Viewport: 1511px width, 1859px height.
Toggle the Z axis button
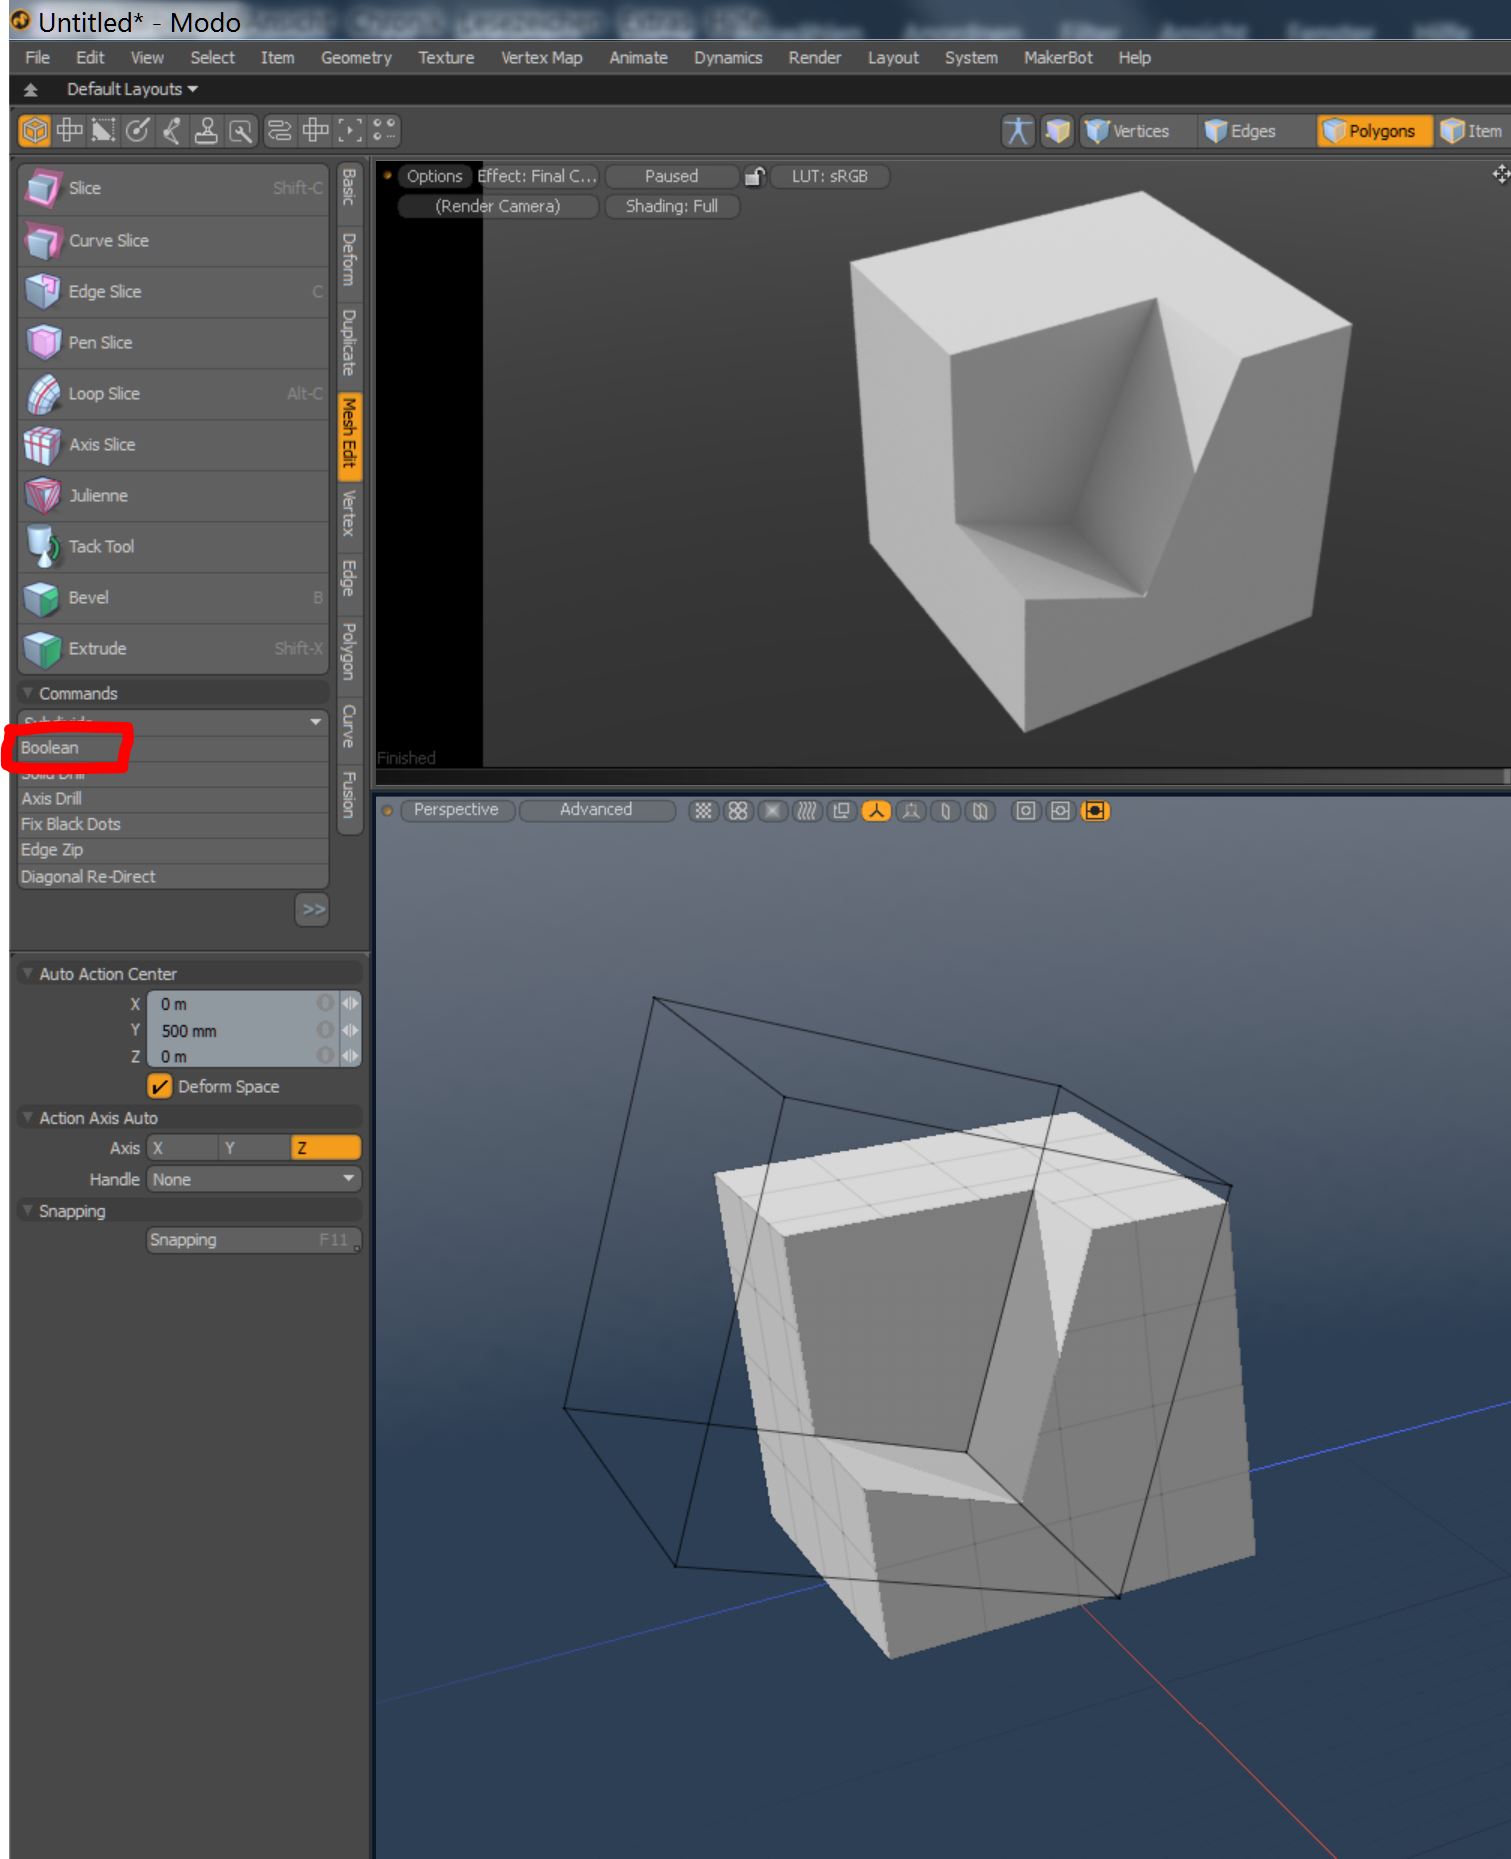point(326,1148)
